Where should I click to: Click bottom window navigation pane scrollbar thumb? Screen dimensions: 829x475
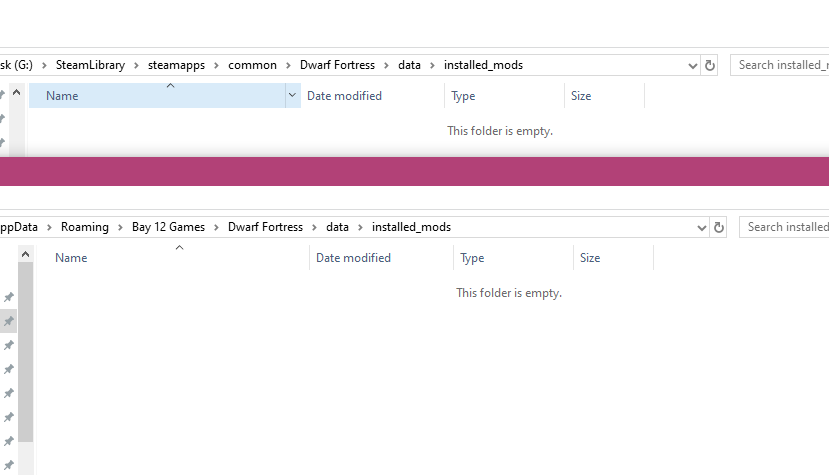coord(25,352)
